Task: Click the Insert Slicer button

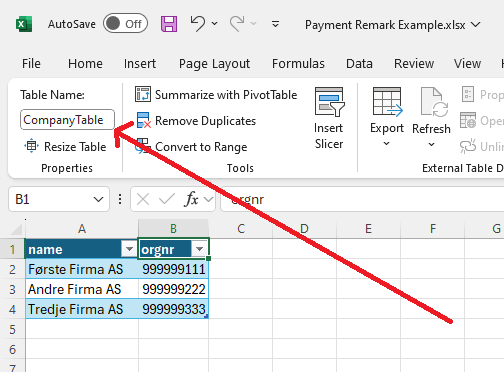Action: pyautogui.click(x=329, y=118)
